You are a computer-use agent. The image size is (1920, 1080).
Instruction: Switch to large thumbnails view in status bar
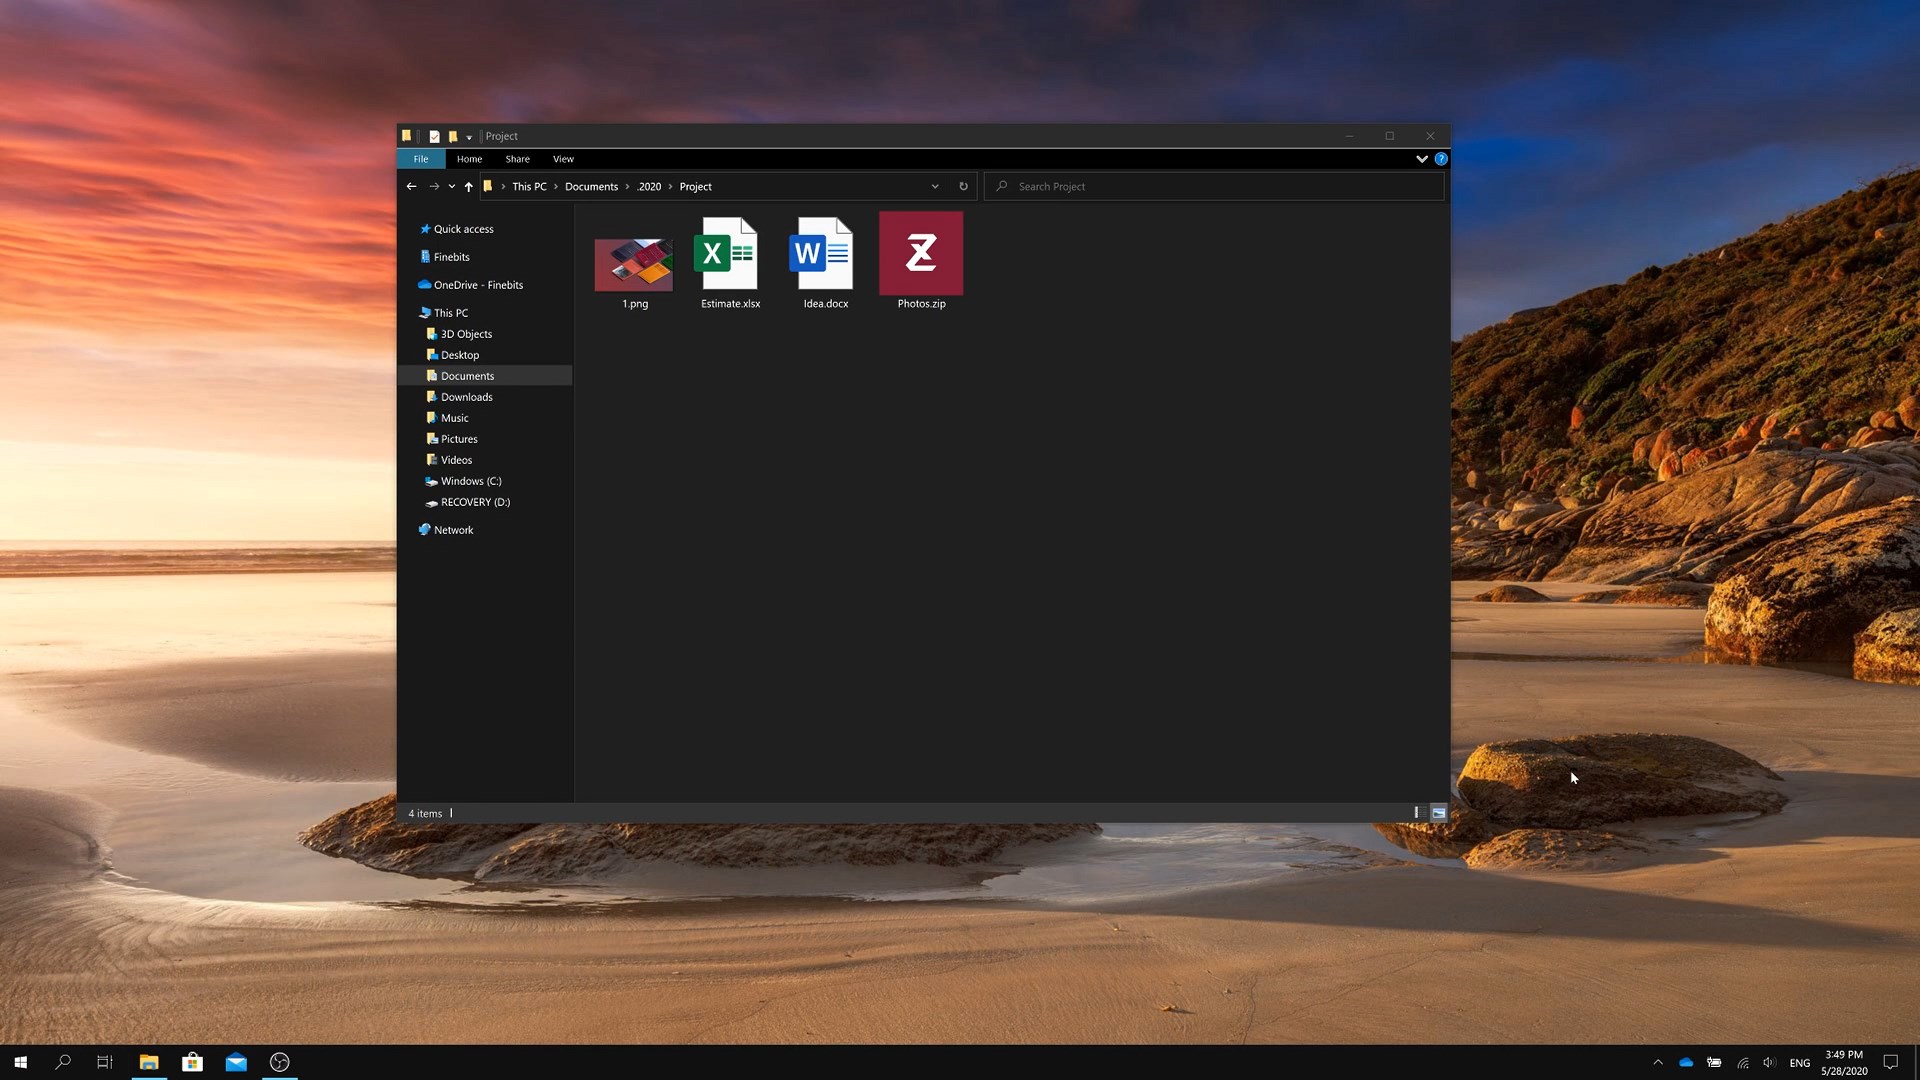pos(1438,813)
